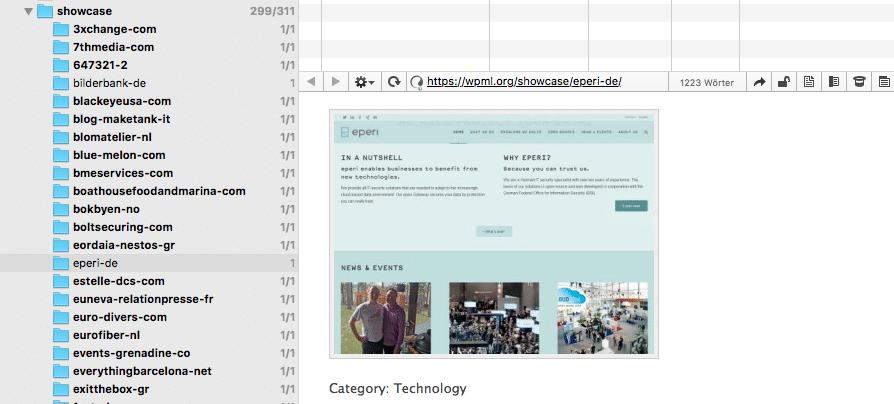Reload the page with the refresh icon
Screen dimensions: 894x404
[394, 82]
